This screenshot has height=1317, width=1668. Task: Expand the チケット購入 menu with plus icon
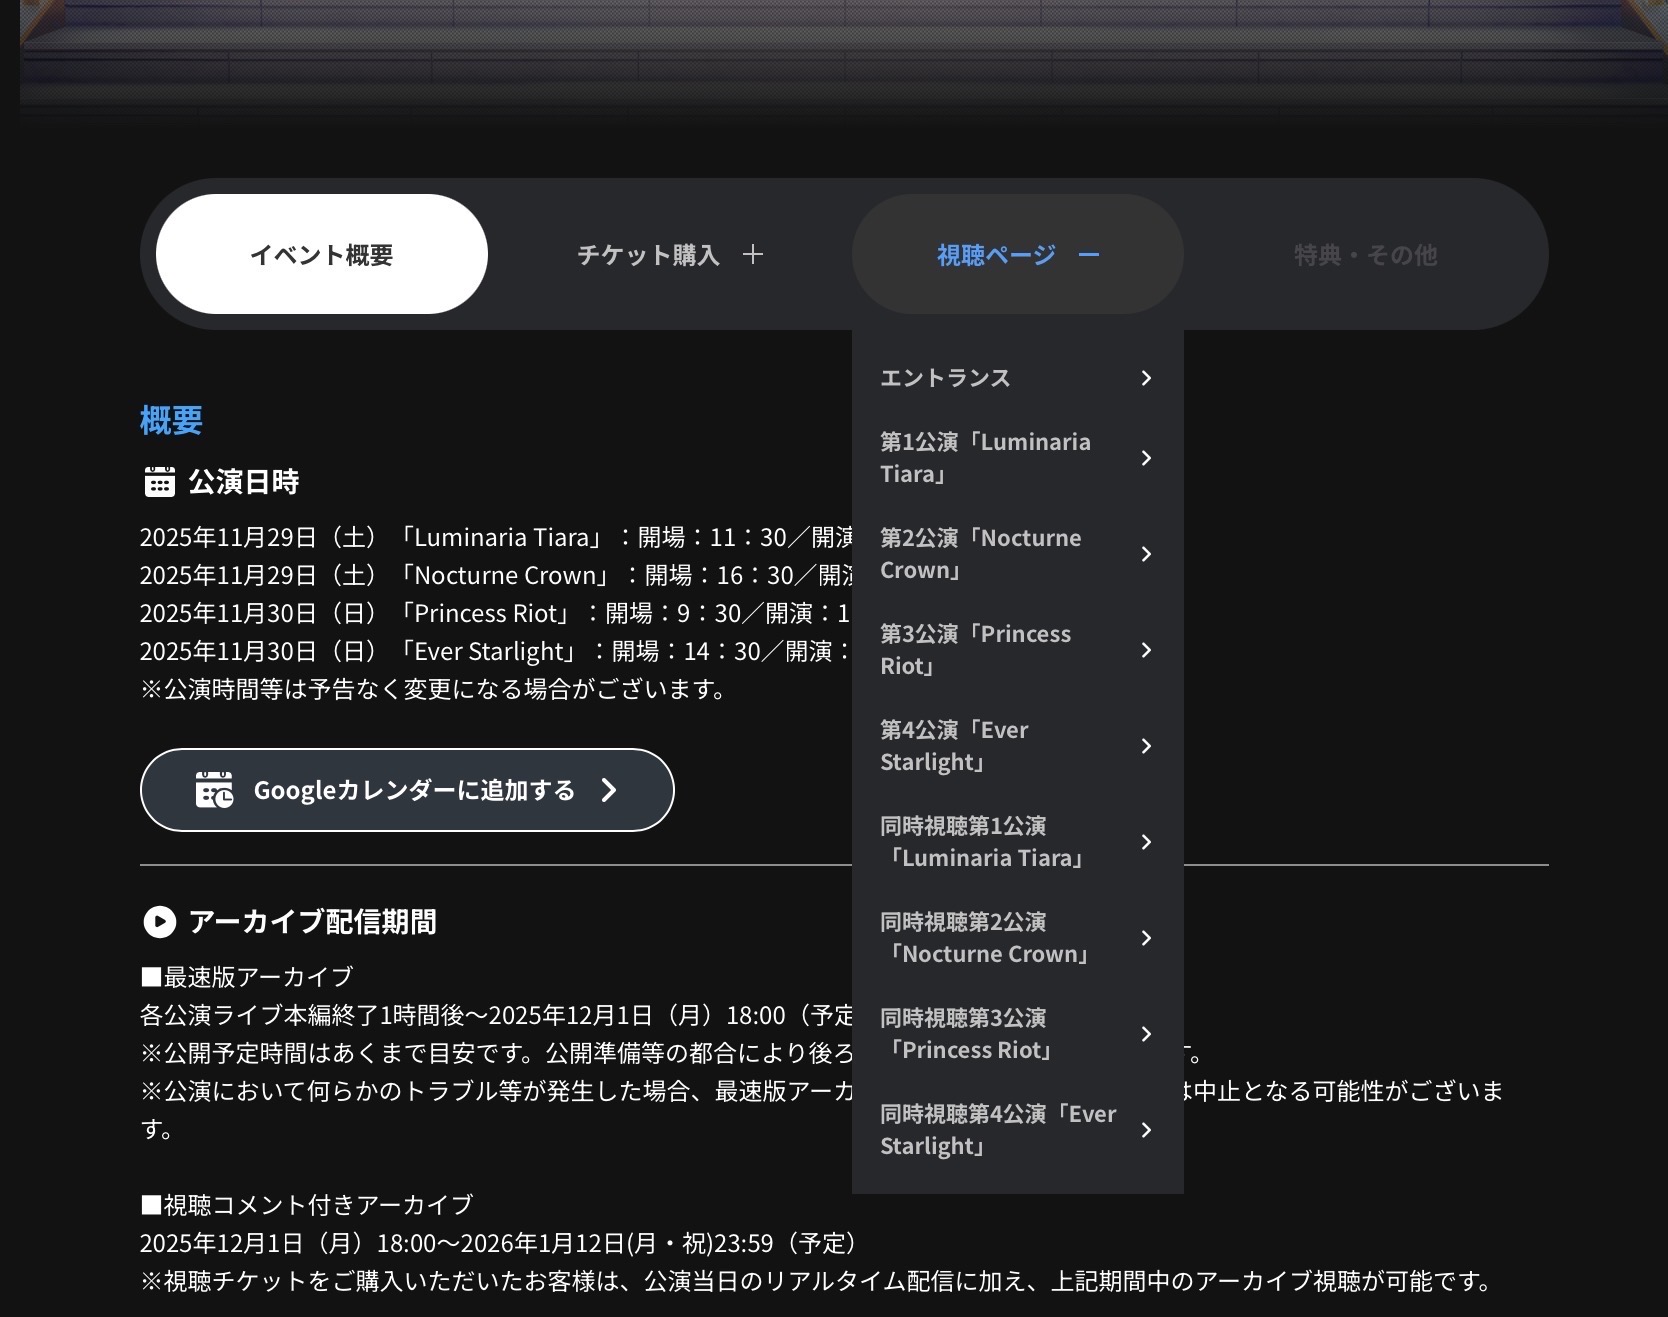(x=753, y=255)
